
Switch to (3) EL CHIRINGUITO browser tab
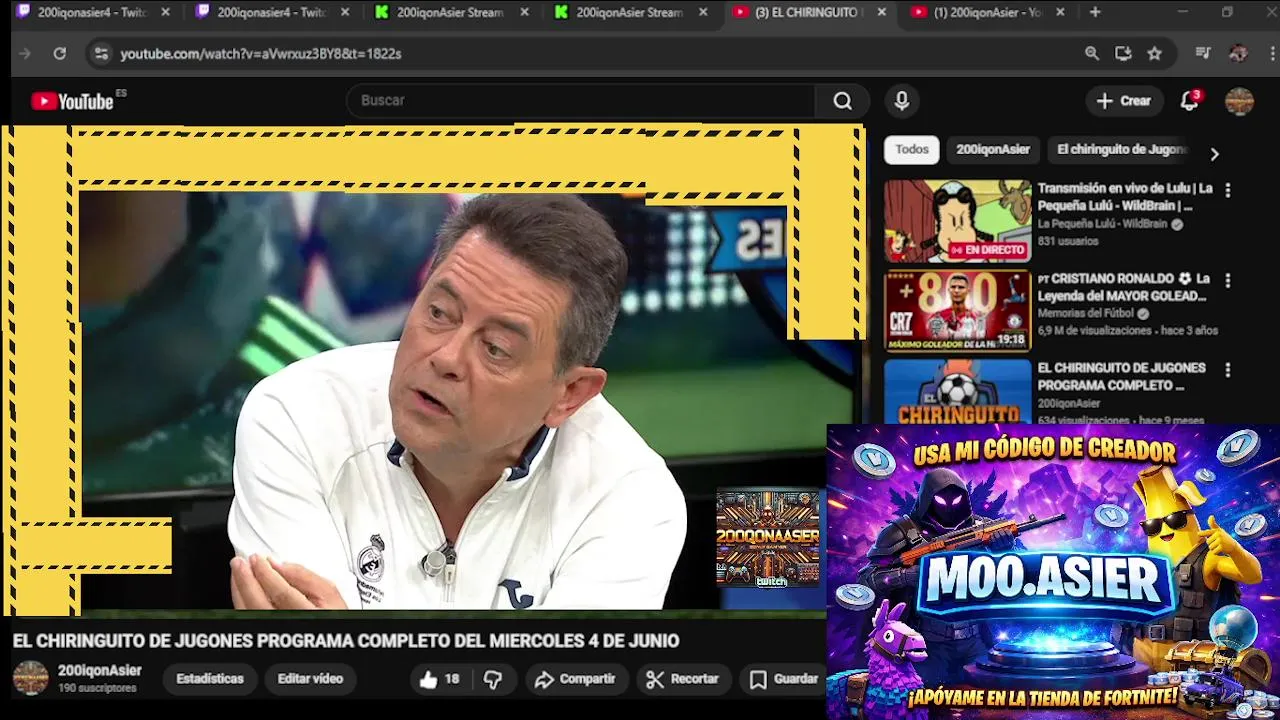point(808,12)
